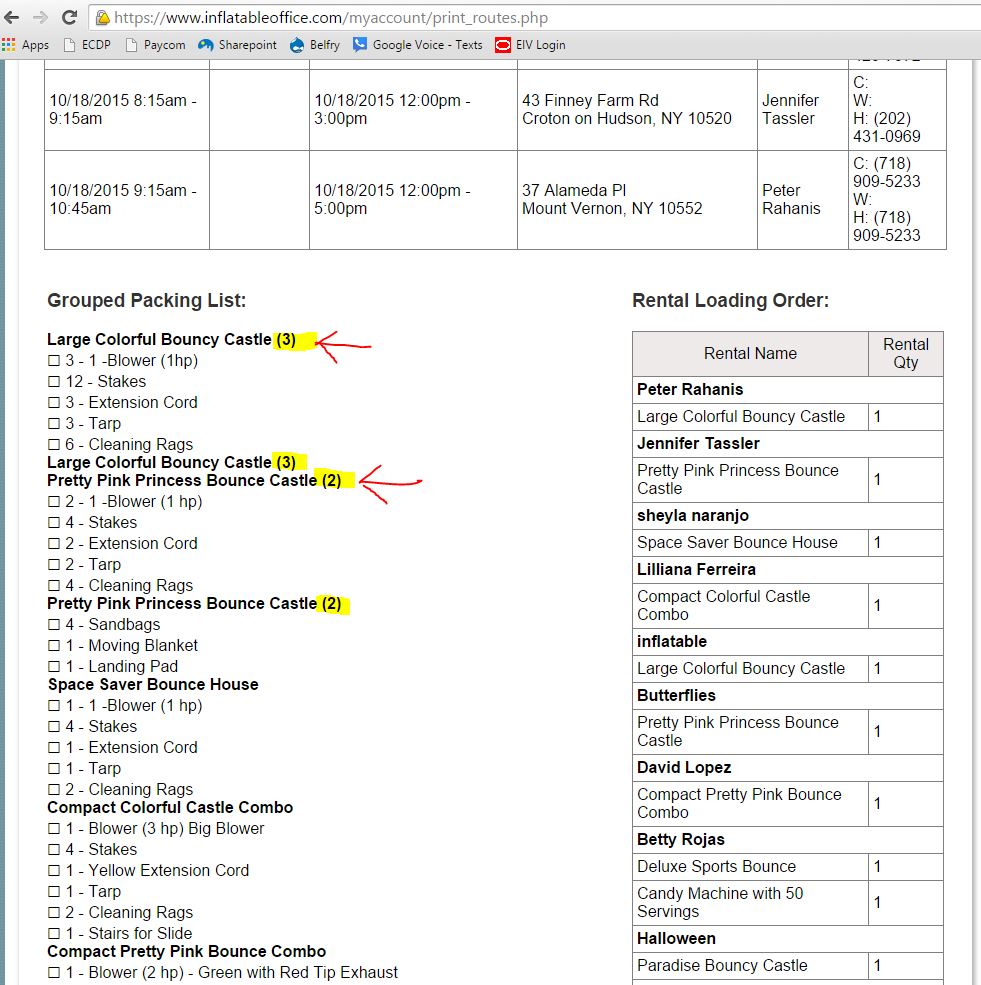This screenshot has height=985, width=981.
Task: Check the 1 - Landing Pad checkbox
Action: click(x=54, y=667)
